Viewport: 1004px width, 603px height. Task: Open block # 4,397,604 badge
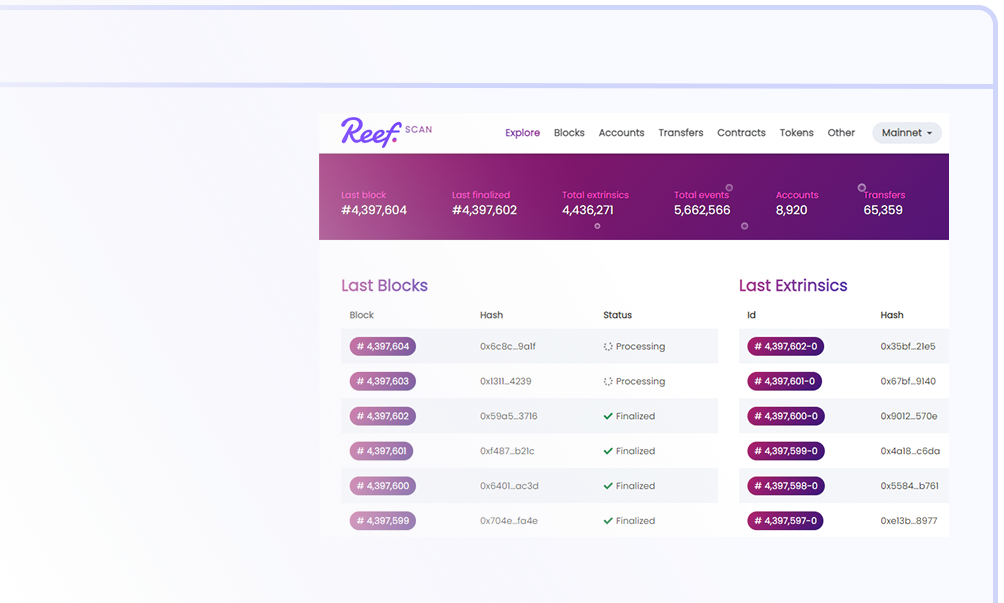pyautogui.click(x=382, y=346)
